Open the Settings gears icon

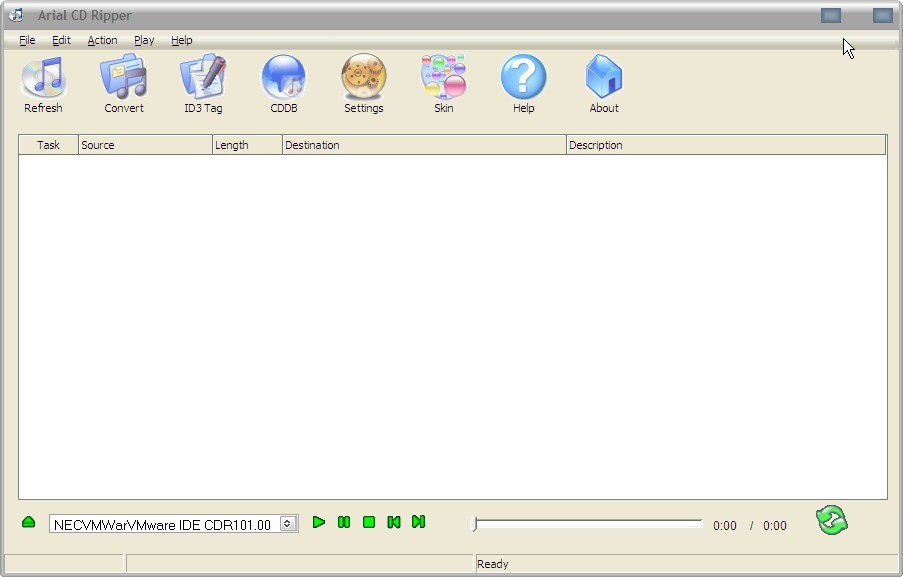pos(363,83)
